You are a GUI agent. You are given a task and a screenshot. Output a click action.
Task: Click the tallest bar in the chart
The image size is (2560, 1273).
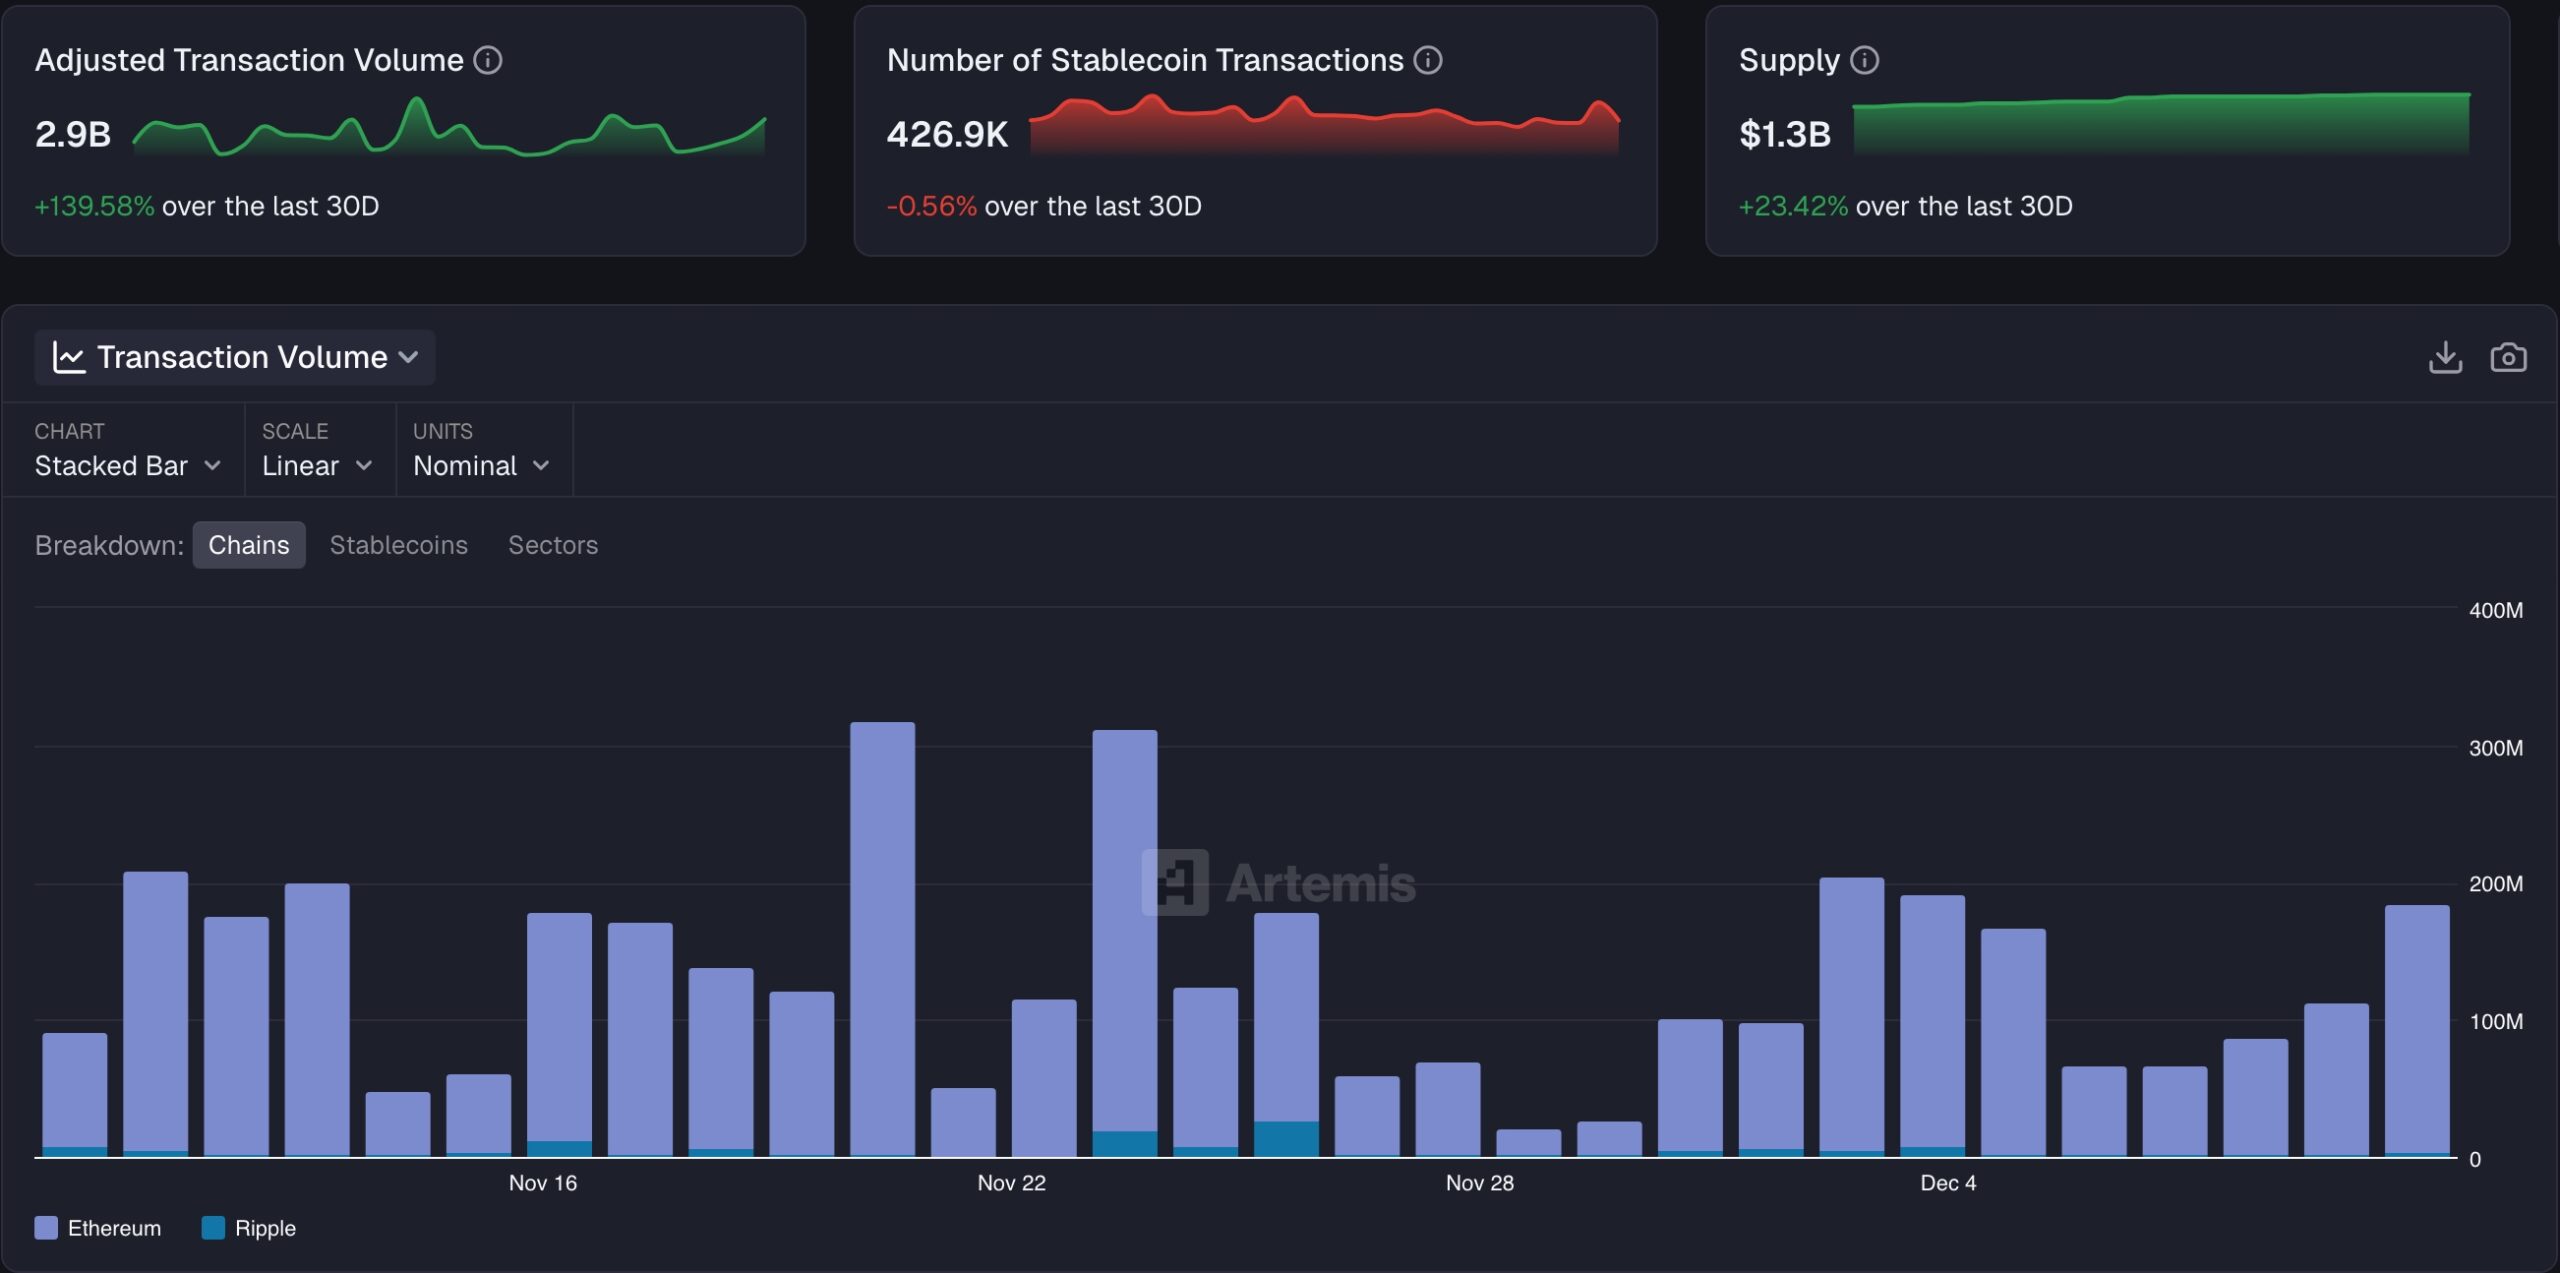coord(882,938)
